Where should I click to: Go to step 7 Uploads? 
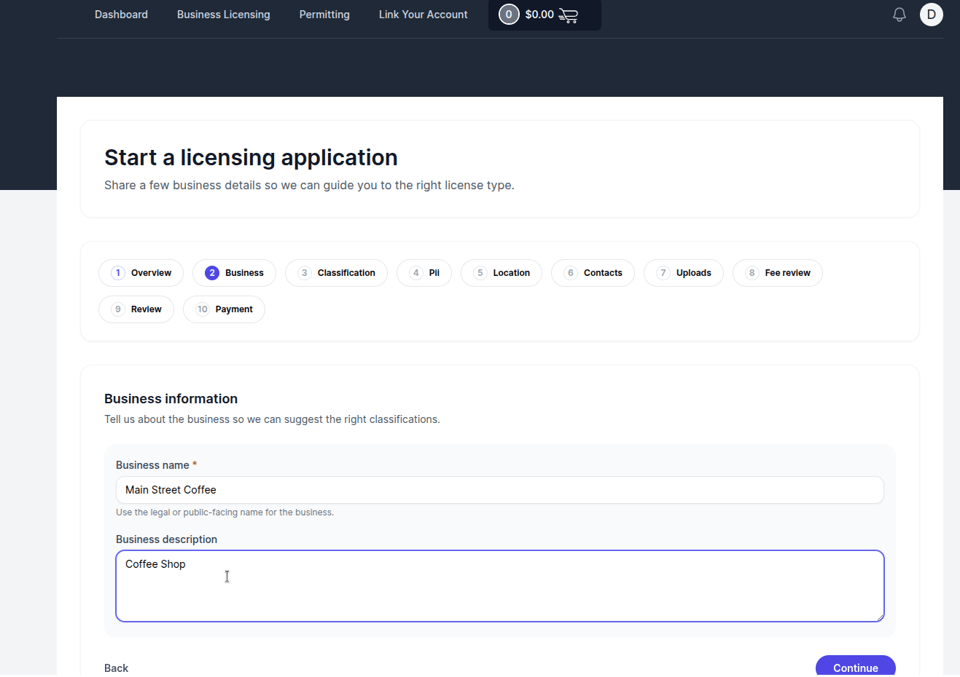point(684,273)
